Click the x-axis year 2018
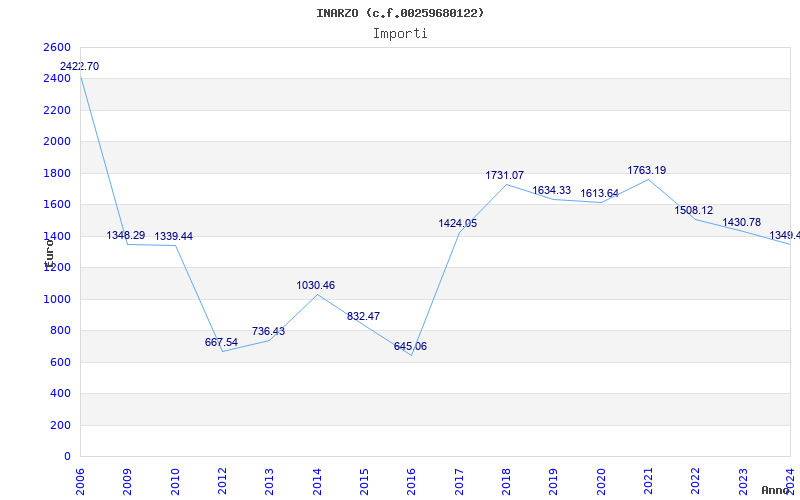This screenshot has width=800, height=500. point(506,481)
